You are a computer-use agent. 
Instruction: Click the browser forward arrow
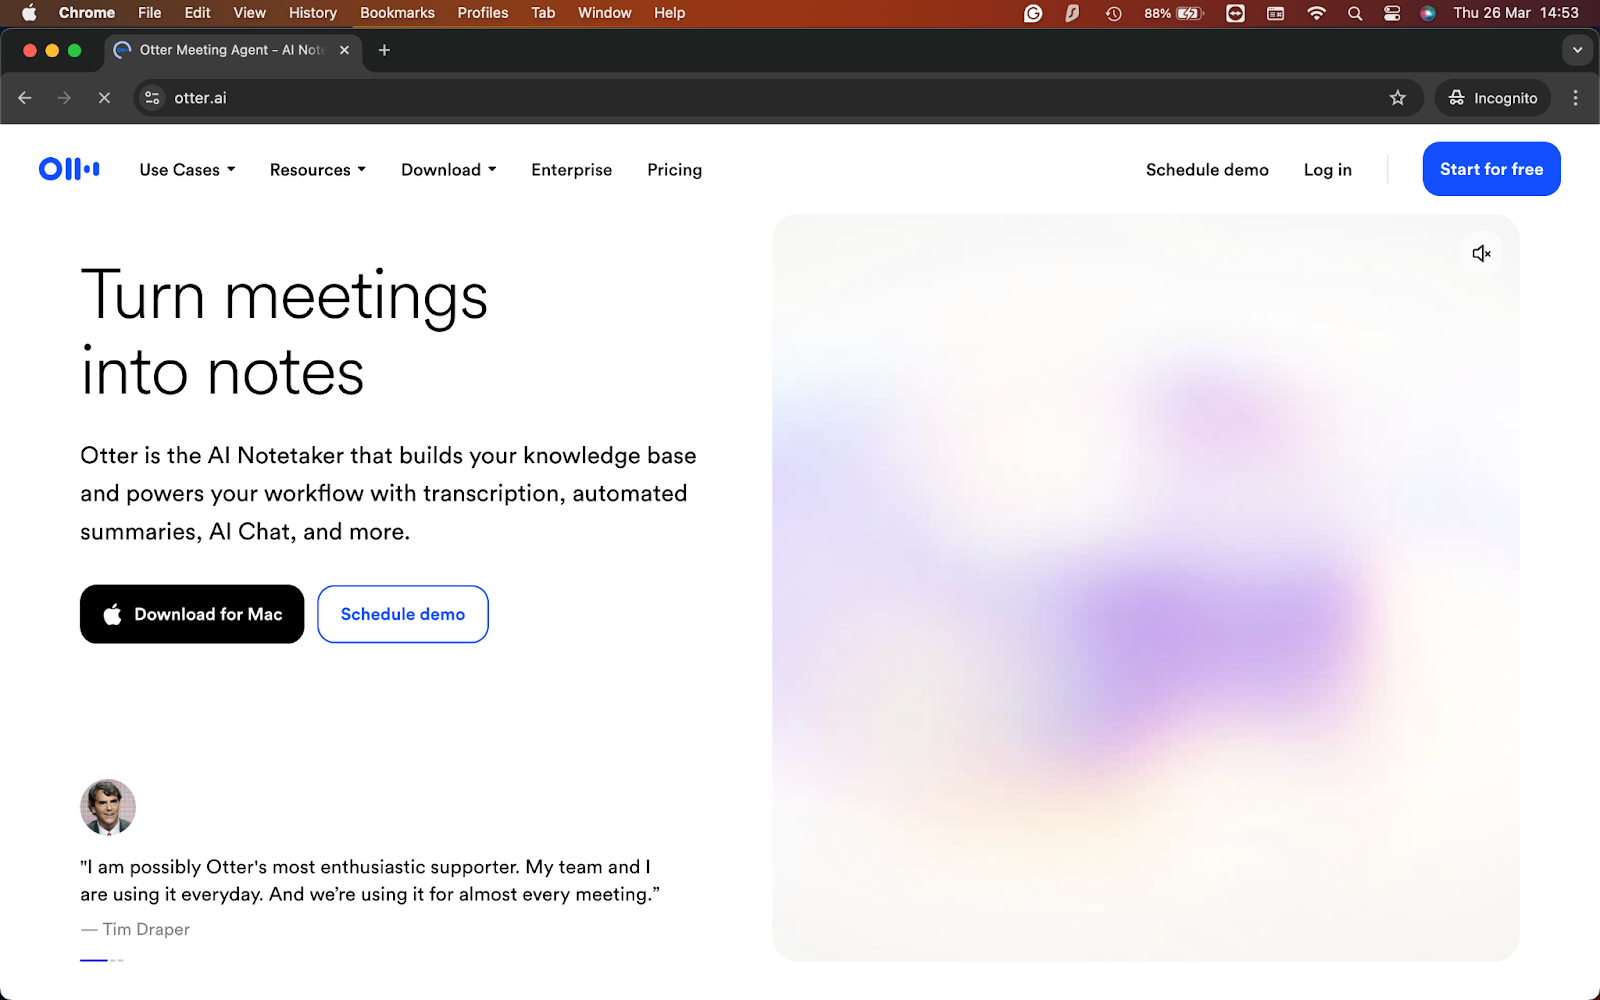64,98
